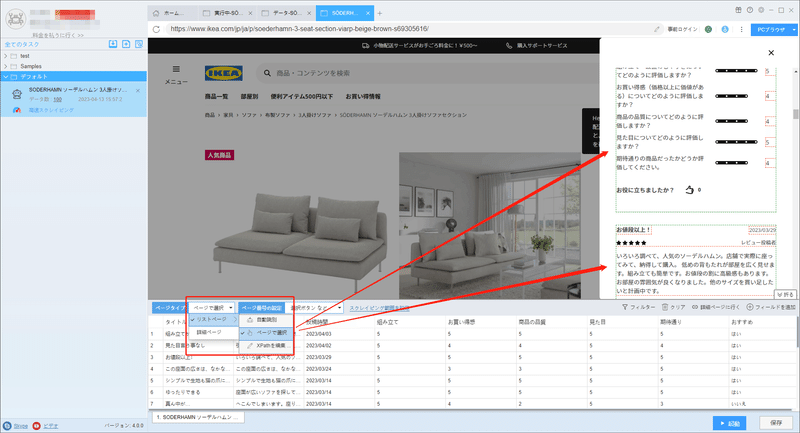The height and width of the screenshot is (433, 800).
Task: Click the ページ番号の設定 button
Action: coord(262,308)
